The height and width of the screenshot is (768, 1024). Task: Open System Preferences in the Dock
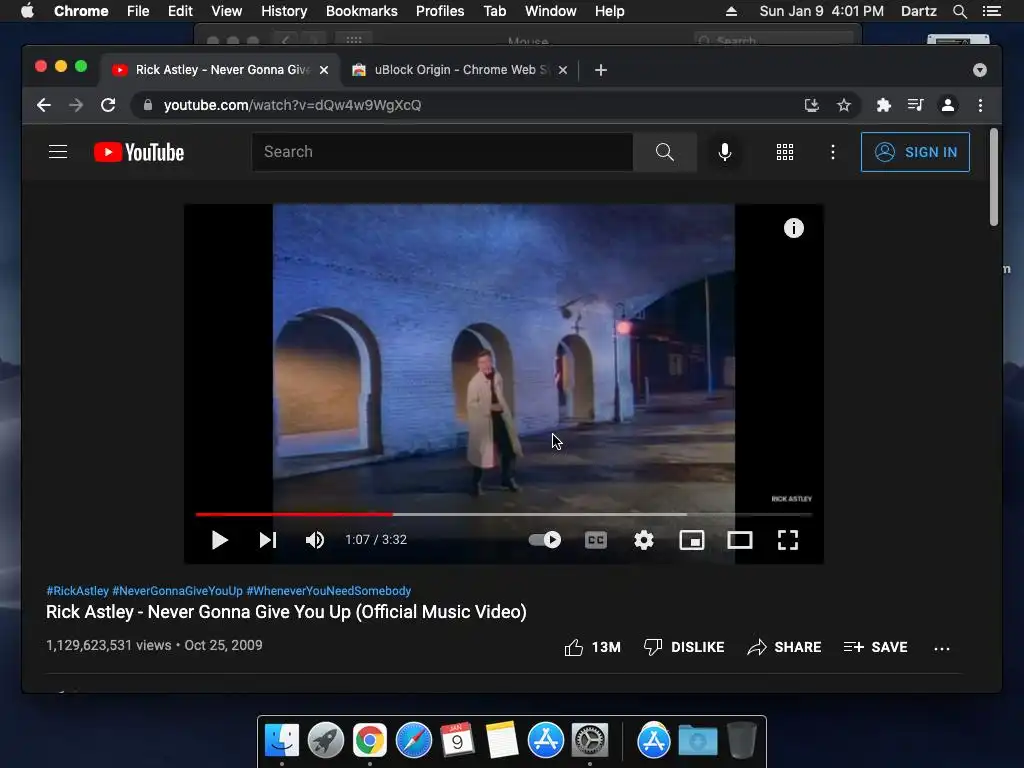pyautogui.click(x=590, y=741)
